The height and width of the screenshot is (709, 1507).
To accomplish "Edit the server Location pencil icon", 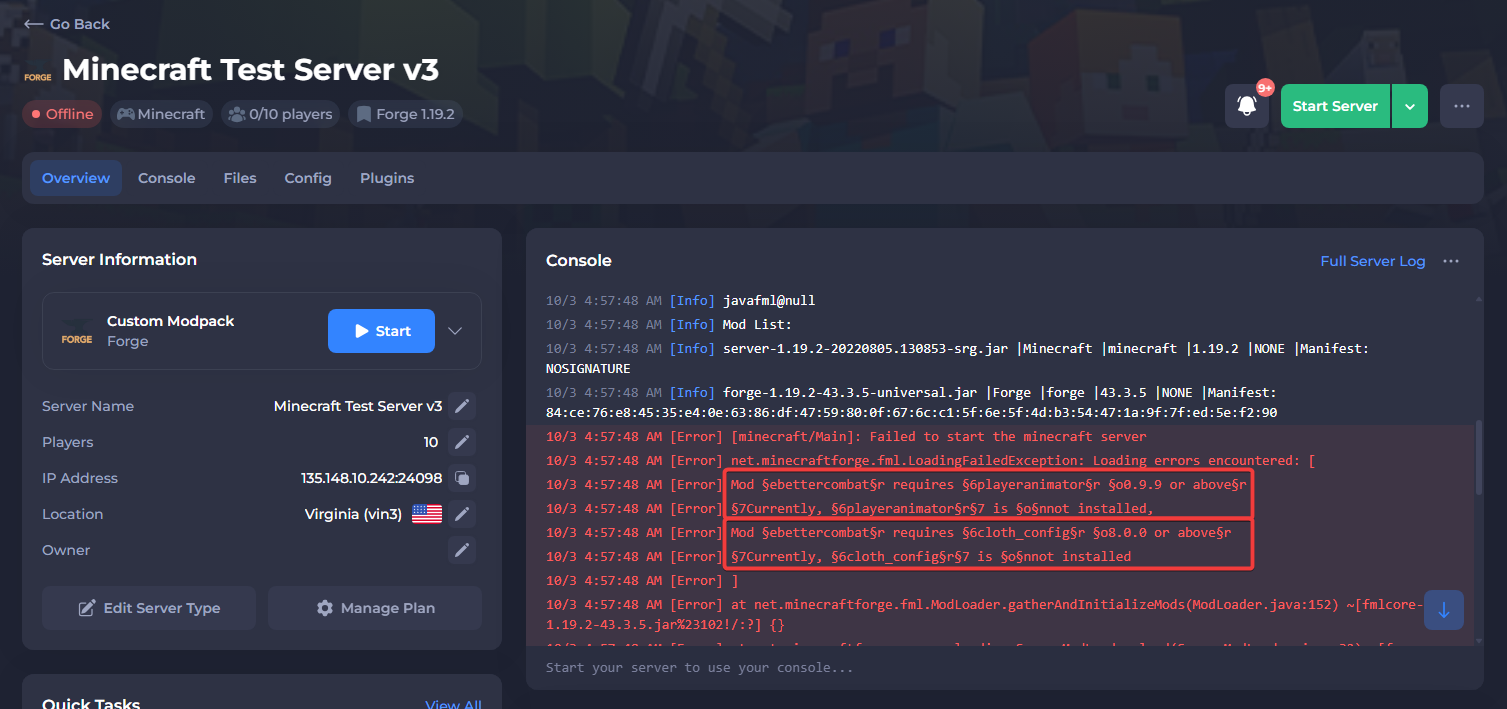I will coord(461,514).
